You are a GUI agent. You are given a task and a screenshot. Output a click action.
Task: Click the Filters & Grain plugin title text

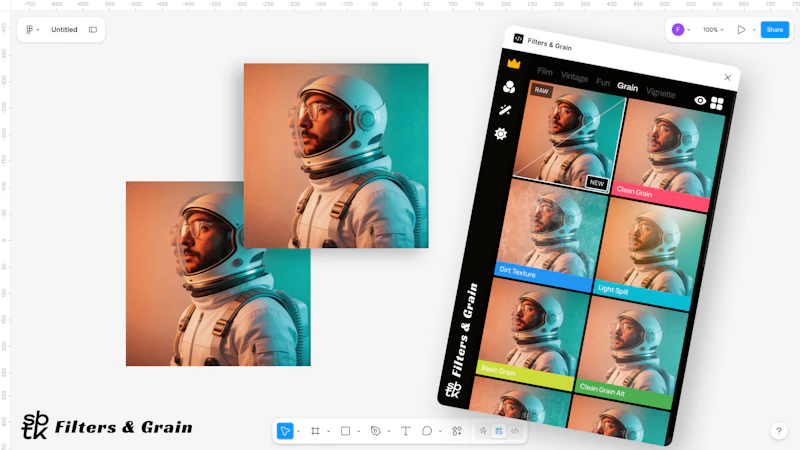pos(549,44)
